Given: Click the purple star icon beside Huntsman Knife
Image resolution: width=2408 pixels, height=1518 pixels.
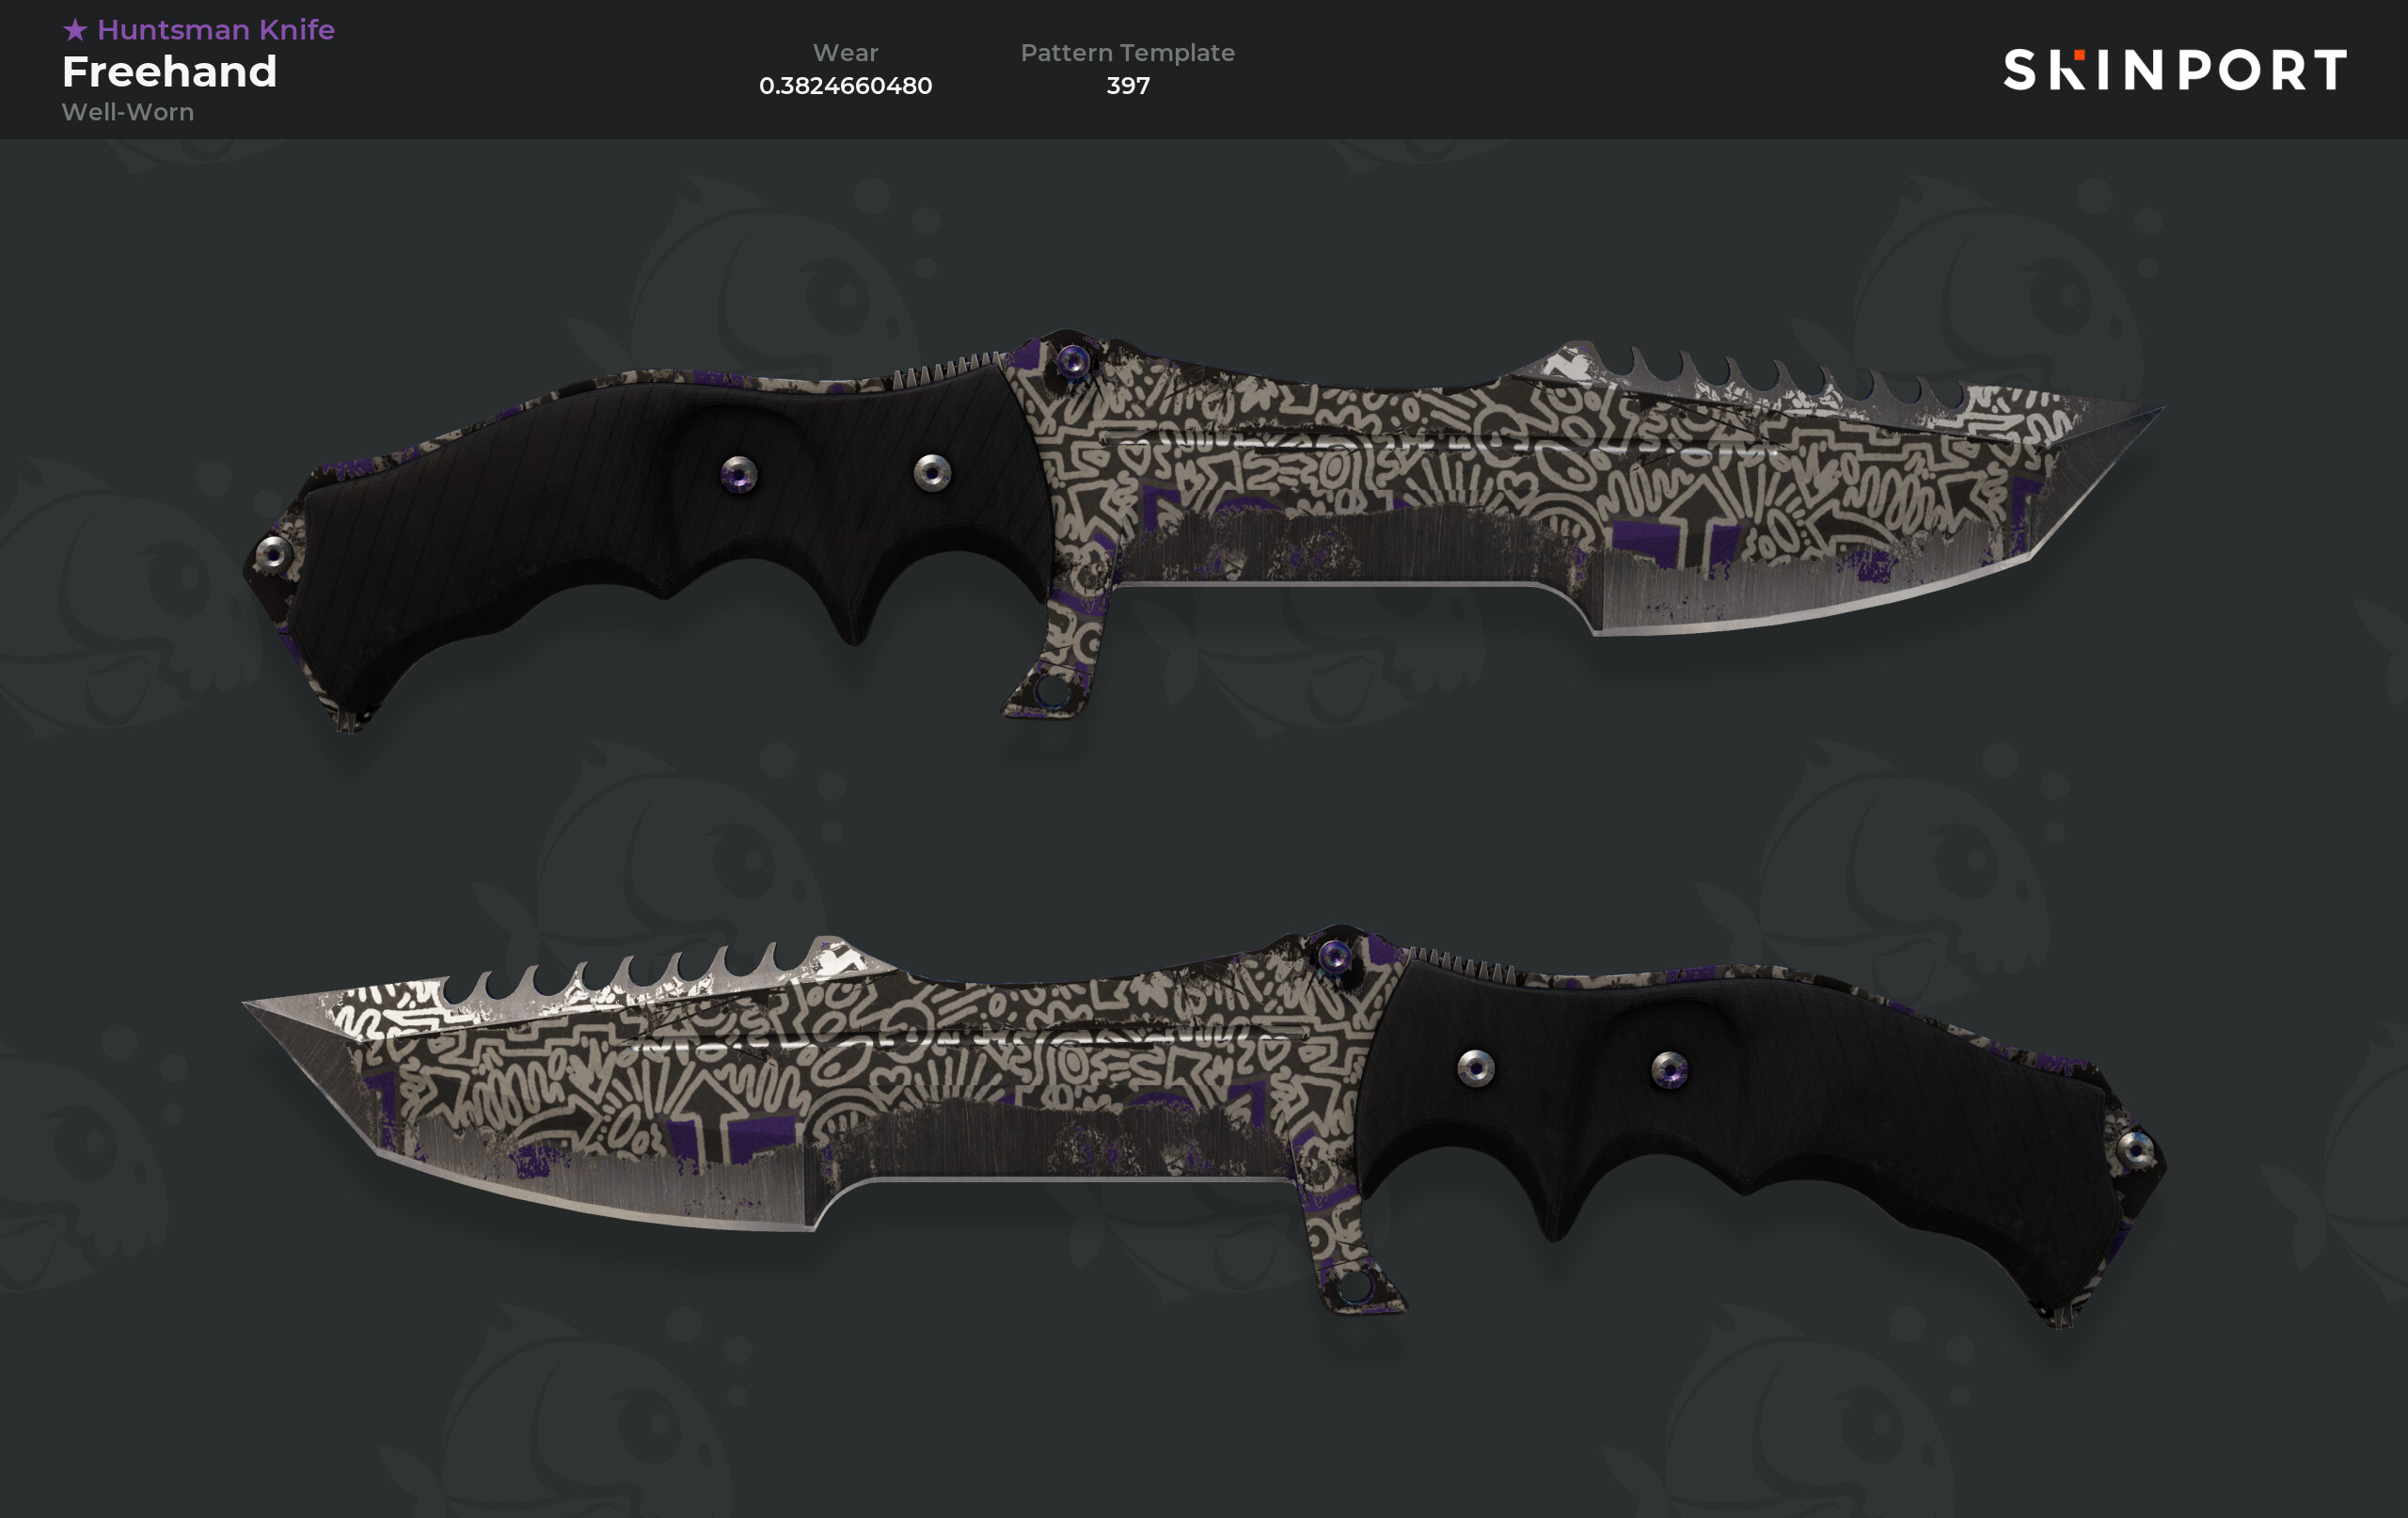Looking at the screenshot, I should [x=75, y=30].
